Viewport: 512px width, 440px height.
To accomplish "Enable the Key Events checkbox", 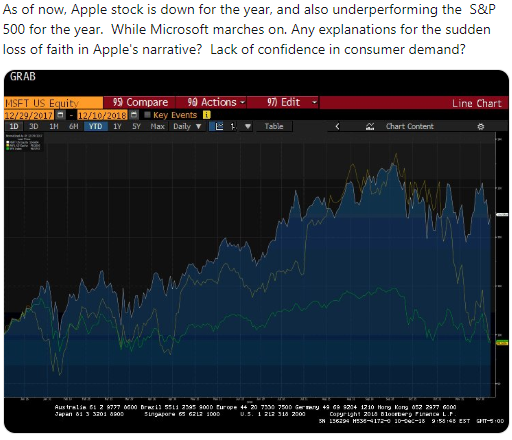I will click(147, 115).
